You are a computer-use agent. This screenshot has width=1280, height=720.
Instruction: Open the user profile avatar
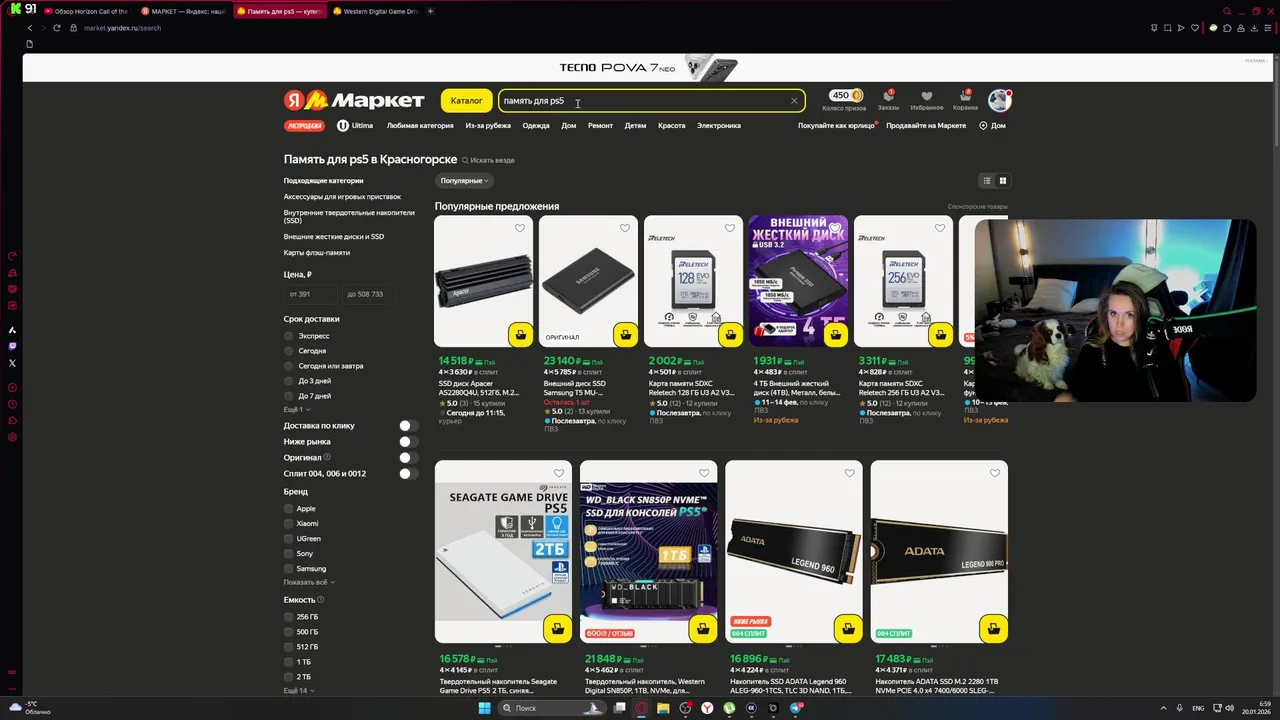[999, 100]
